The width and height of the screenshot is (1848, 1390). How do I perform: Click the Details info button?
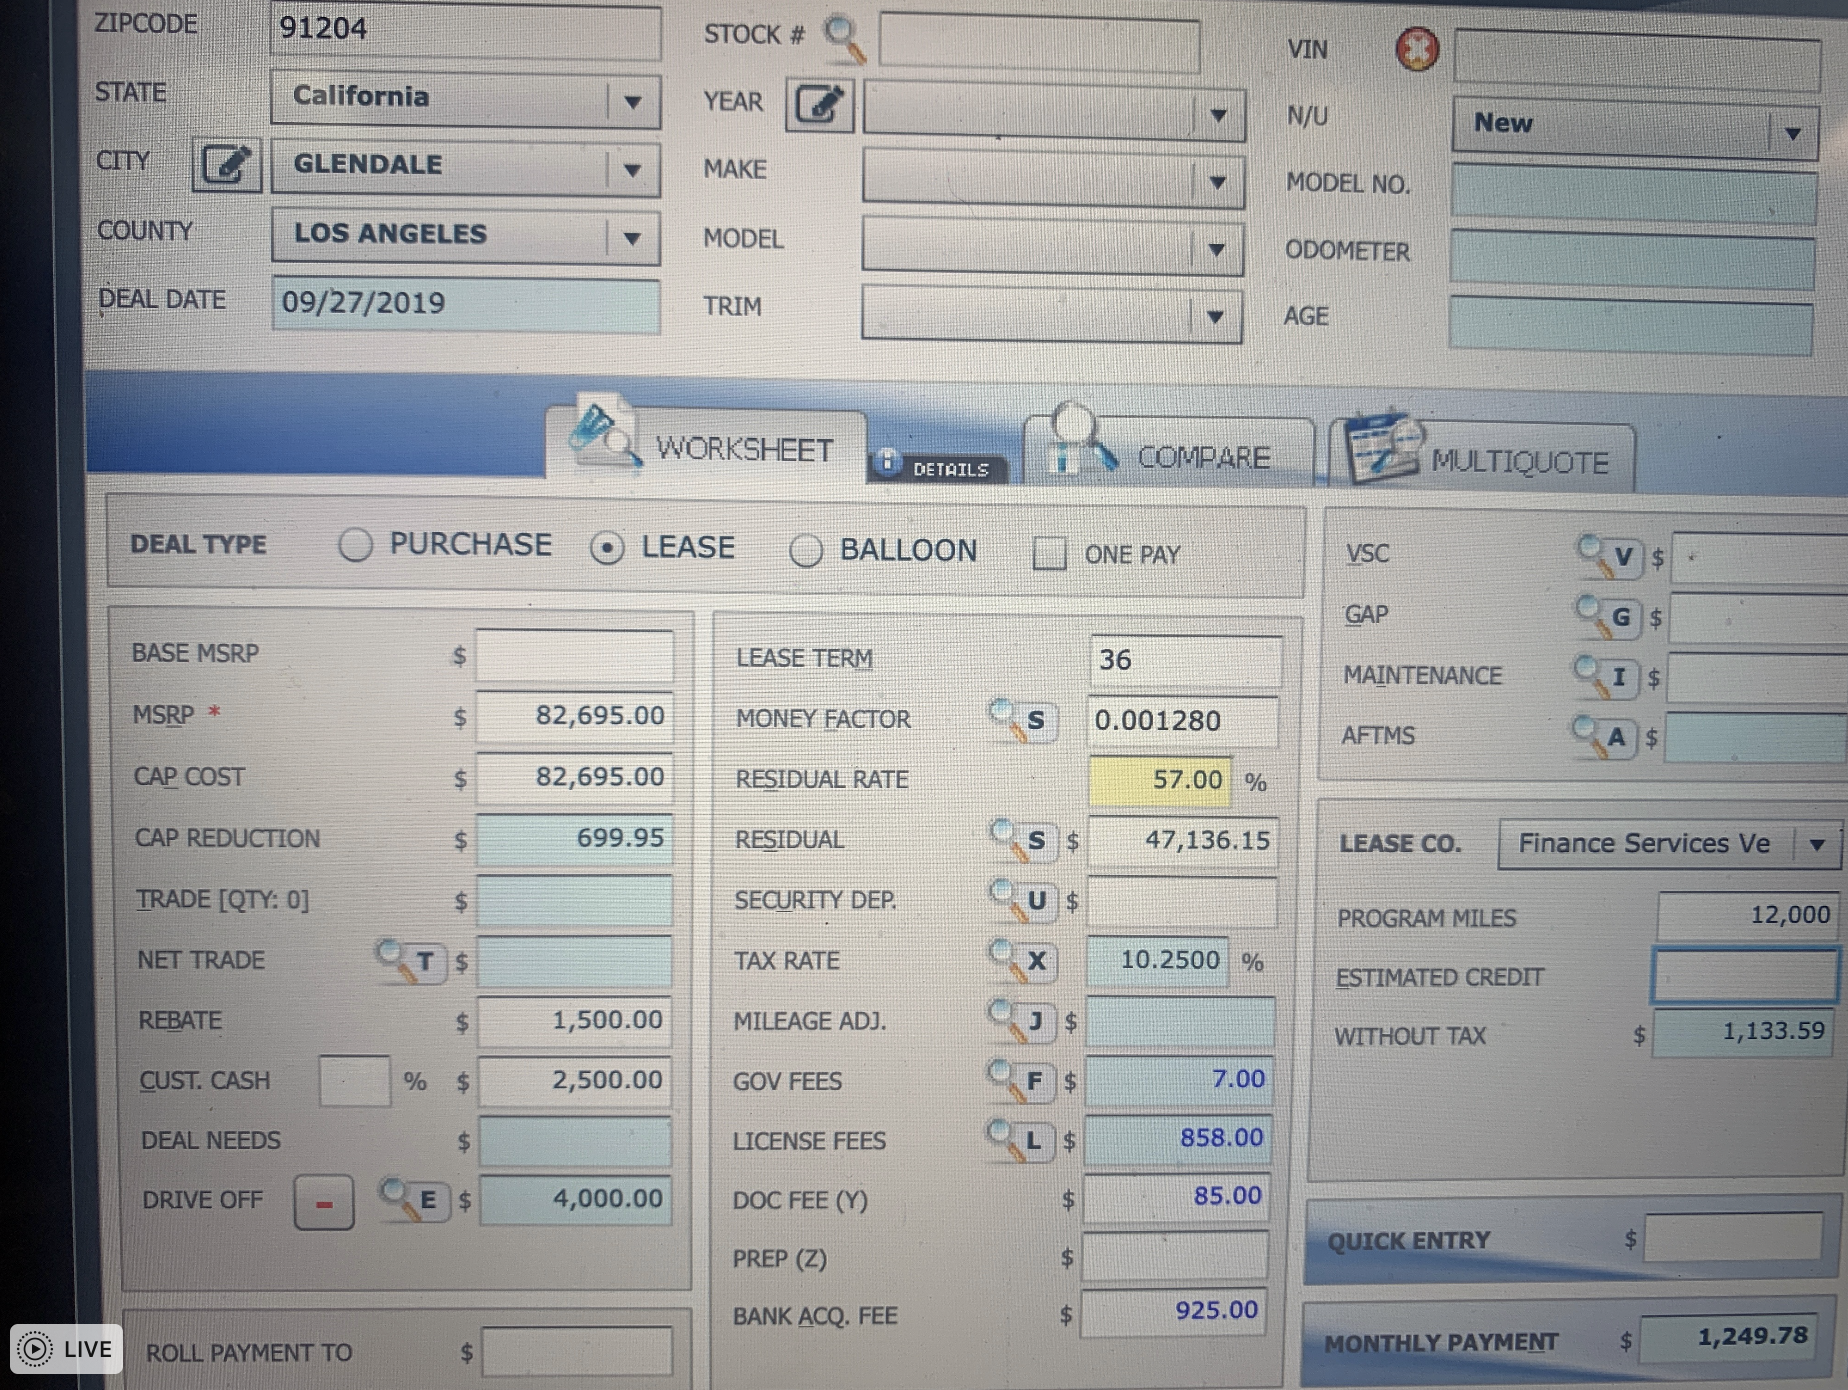pos(938,467)
